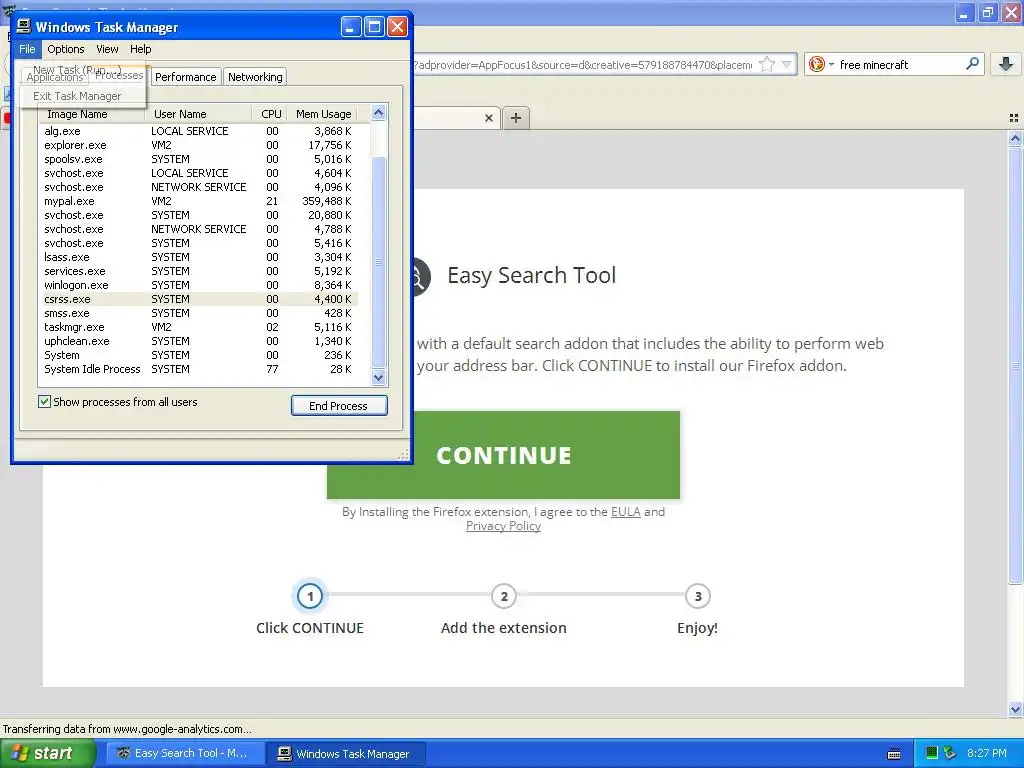Click 359,488 K memory value of mypal.exe
1024x768 pixels.
click(x=327, y=201)
